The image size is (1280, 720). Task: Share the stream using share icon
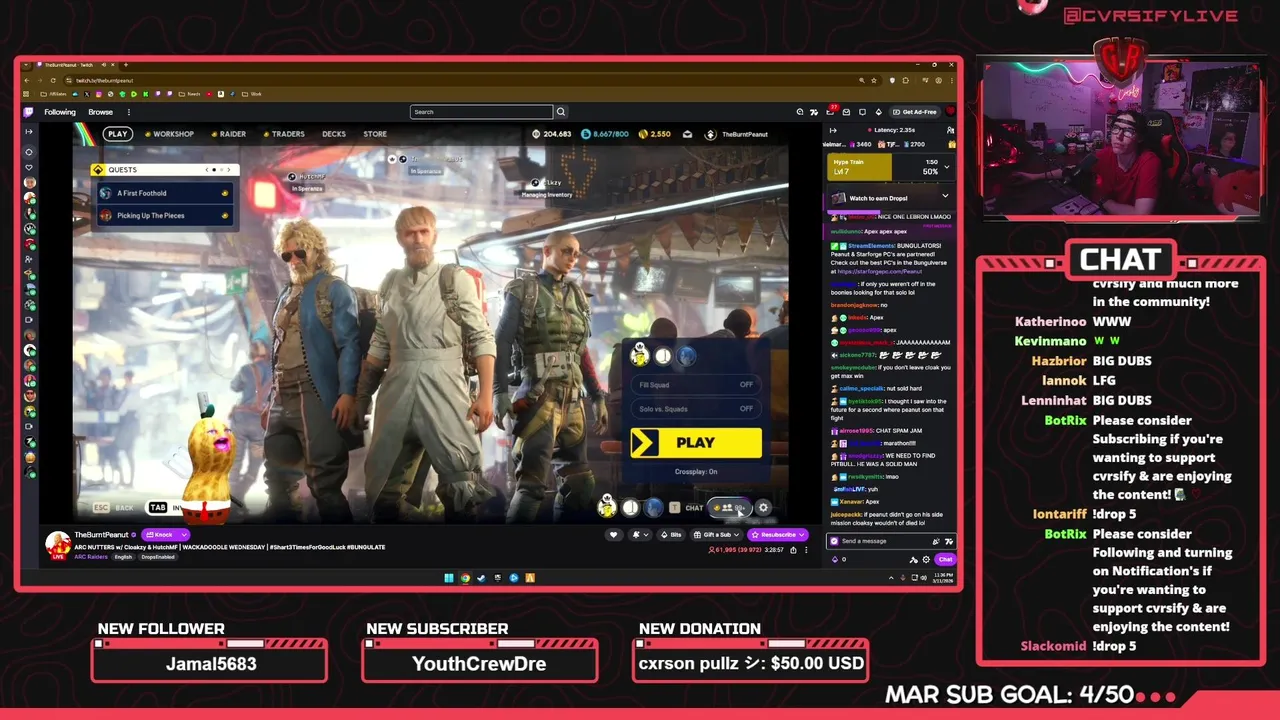pos(793,550)
